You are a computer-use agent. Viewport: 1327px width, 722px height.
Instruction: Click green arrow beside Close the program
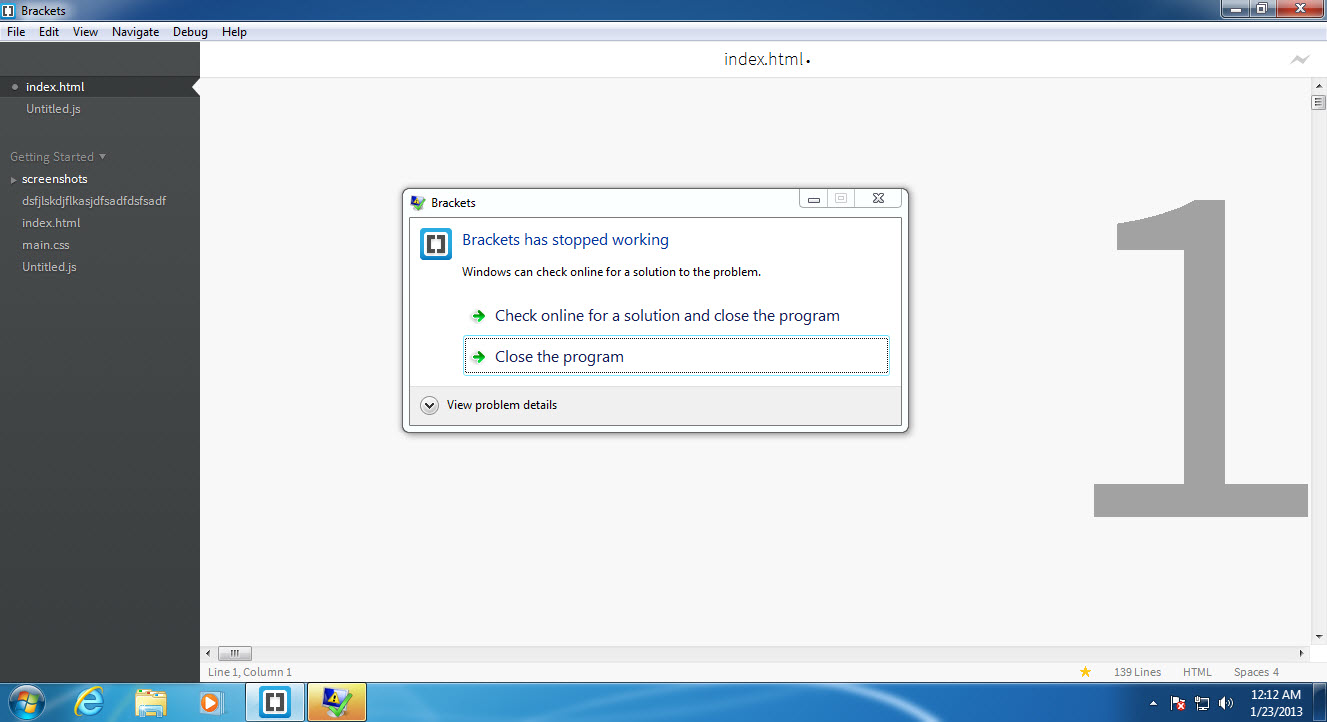[479, 357]
